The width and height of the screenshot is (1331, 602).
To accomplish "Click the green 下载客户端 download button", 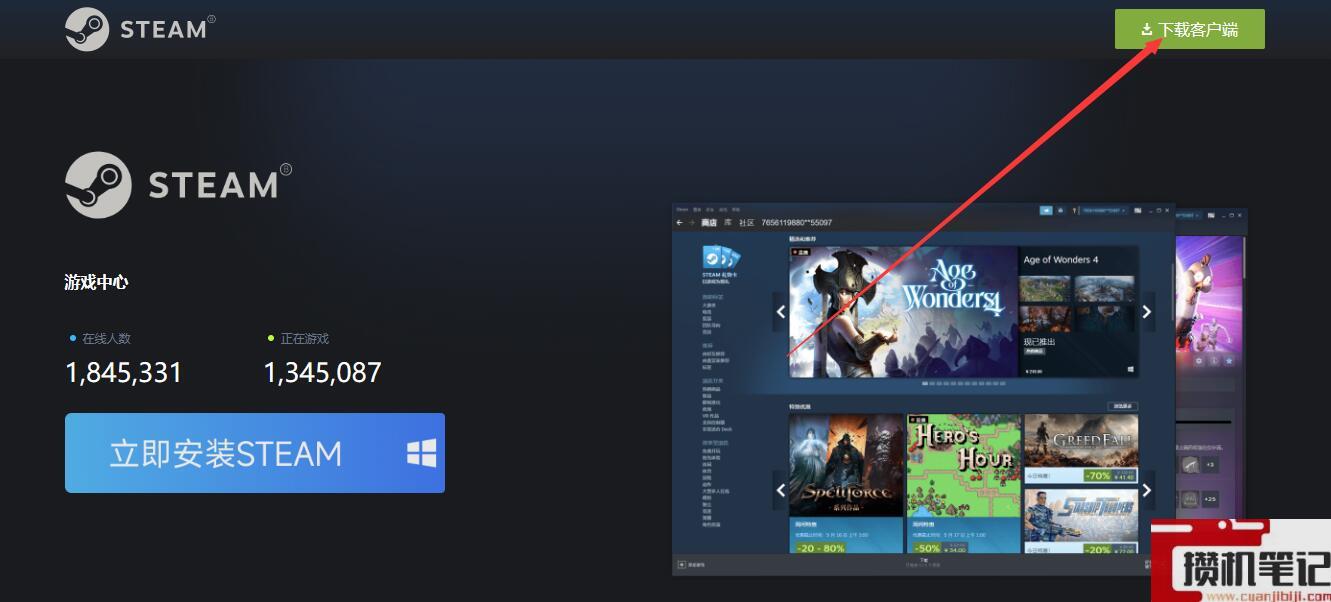I will 1189,29.
